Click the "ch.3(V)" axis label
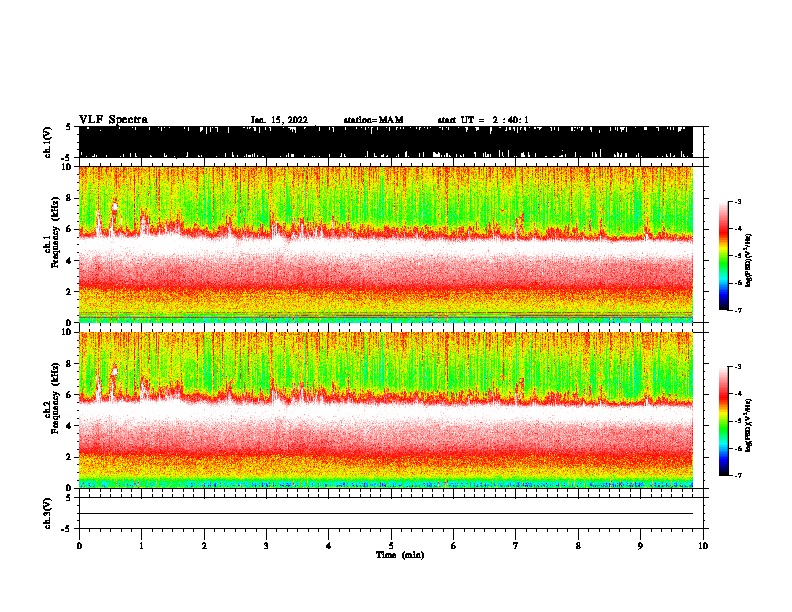This screenshot has height=612, width=792. tap(47, 513)
